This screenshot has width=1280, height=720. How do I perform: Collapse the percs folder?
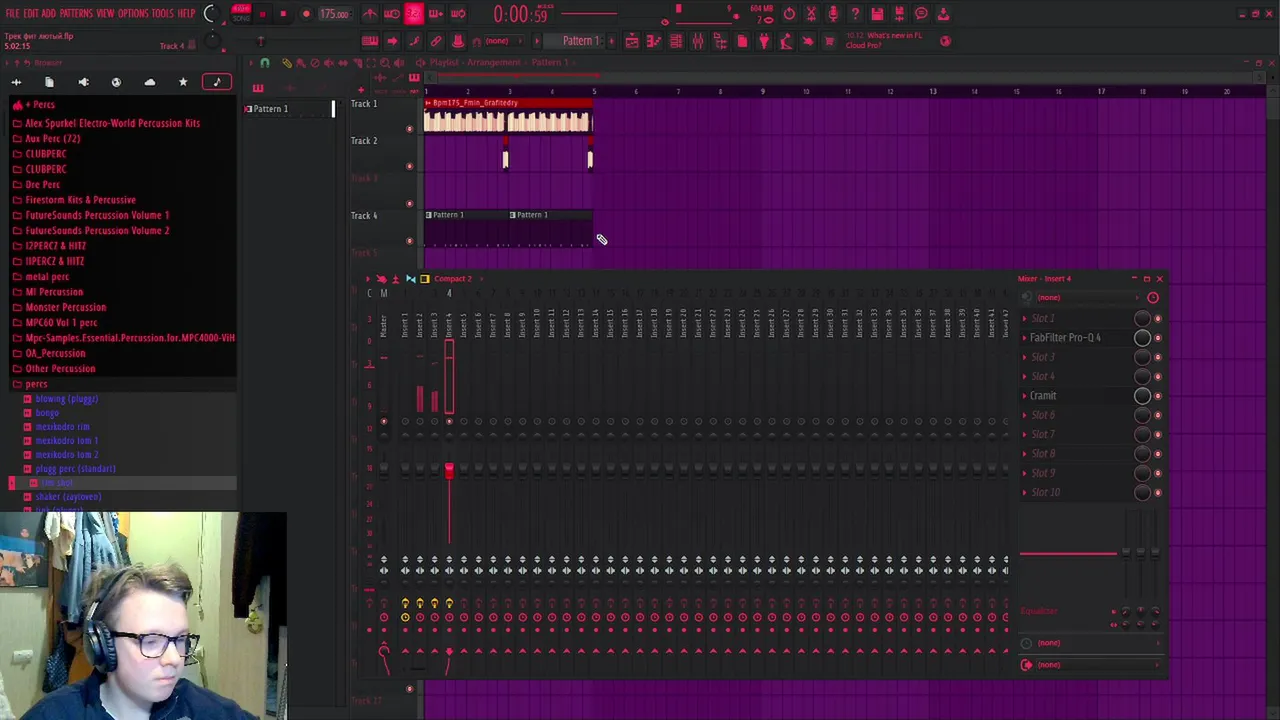click(35, 384)
